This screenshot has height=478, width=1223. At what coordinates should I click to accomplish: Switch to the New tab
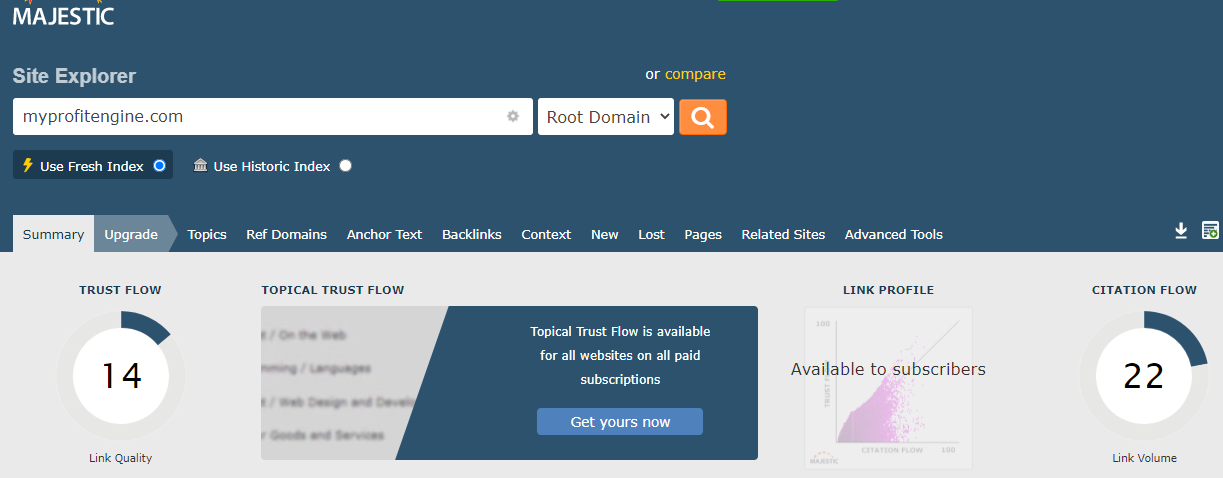605,234
